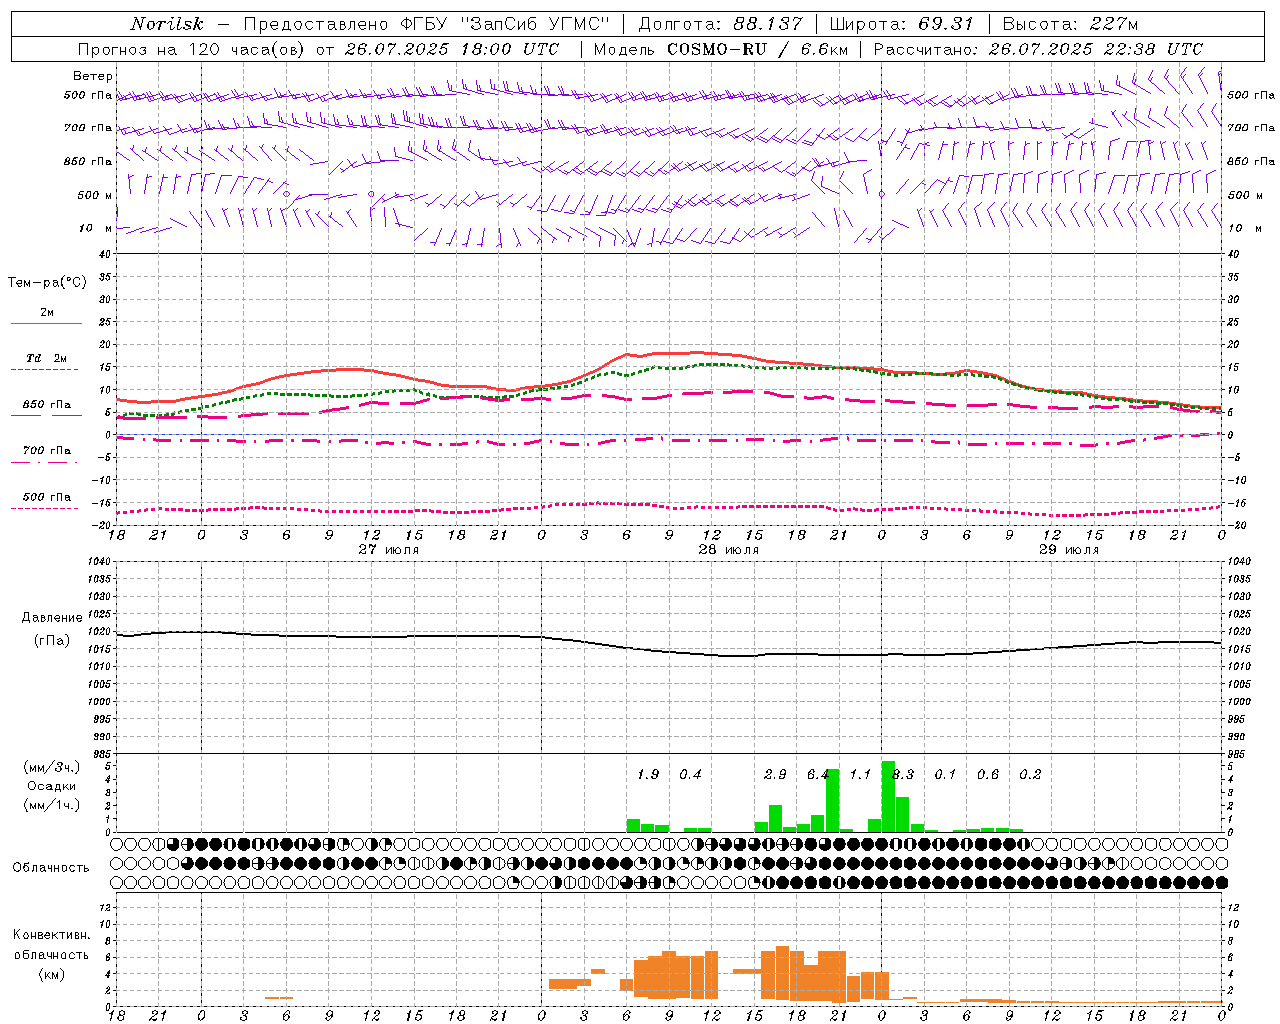Click right-side wind label "850 гПа"
1280x1024 pixels.
[1251, 161]
